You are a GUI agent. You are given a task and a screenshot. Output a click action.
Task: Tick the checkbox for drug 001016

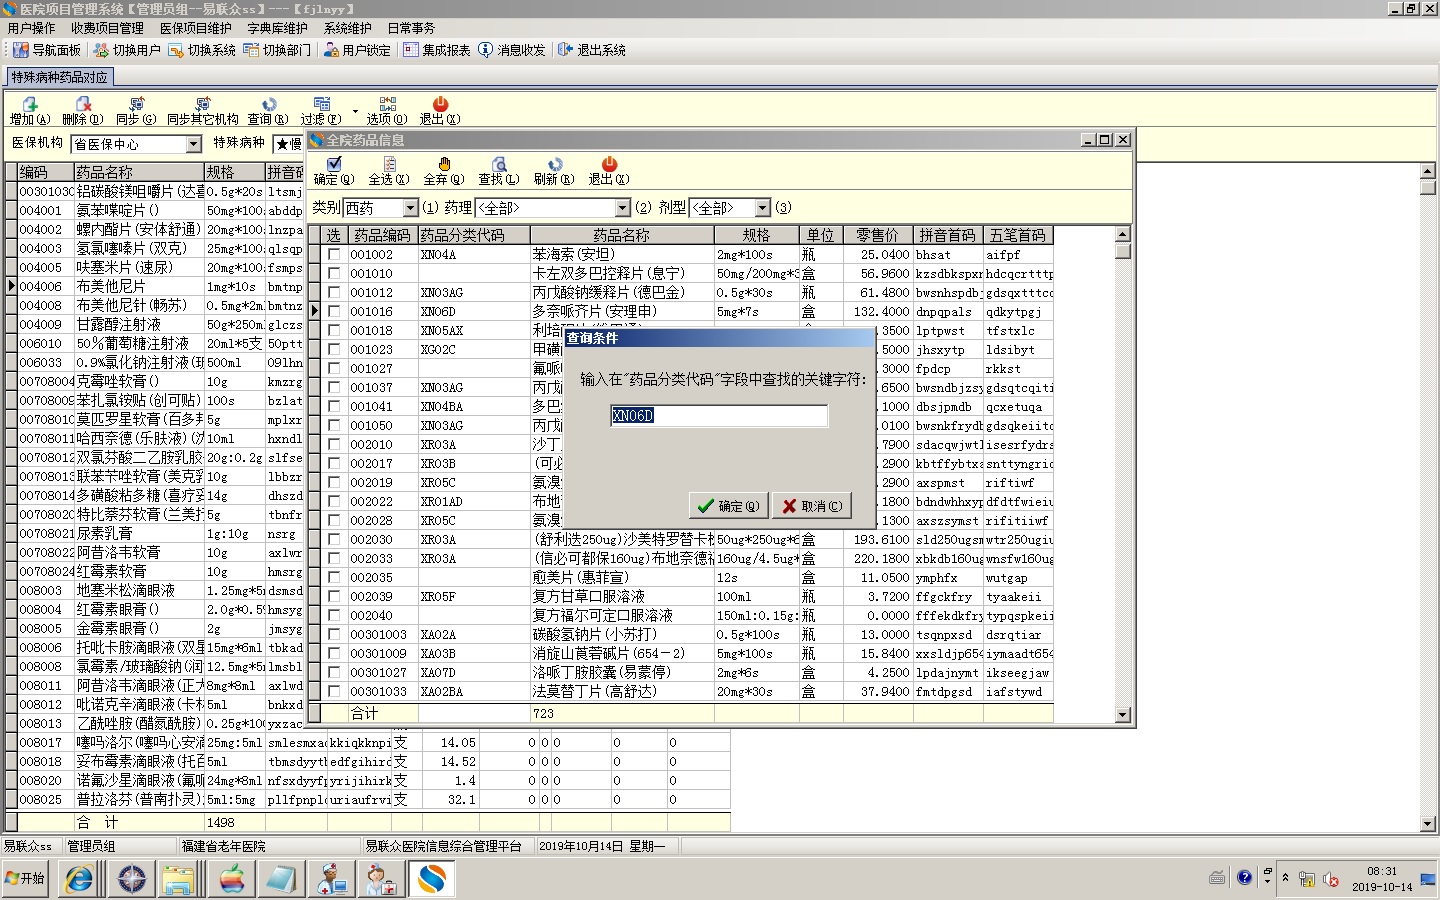click(333, 312)
